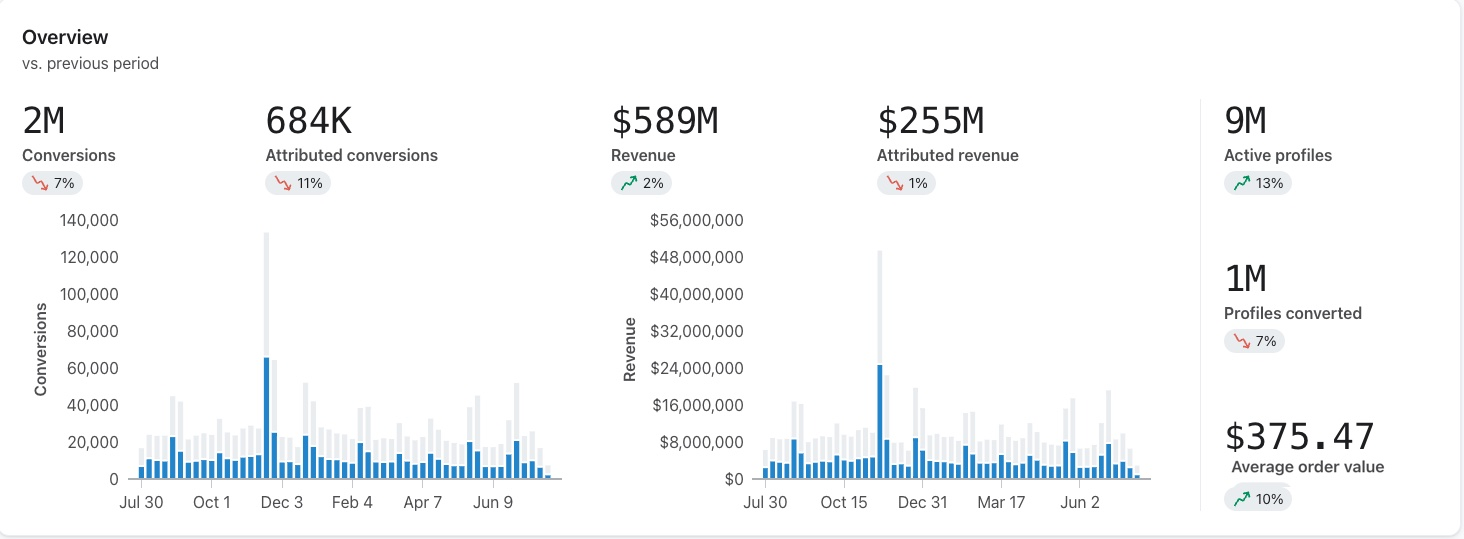Click the Overview heading
The width and height of the screenshot is (1464, 539).
click(65, 38)
